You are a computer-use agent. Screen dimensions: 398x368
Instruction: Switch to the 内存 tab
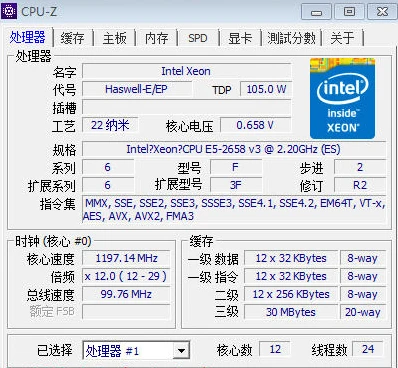(x=157, y=38)
